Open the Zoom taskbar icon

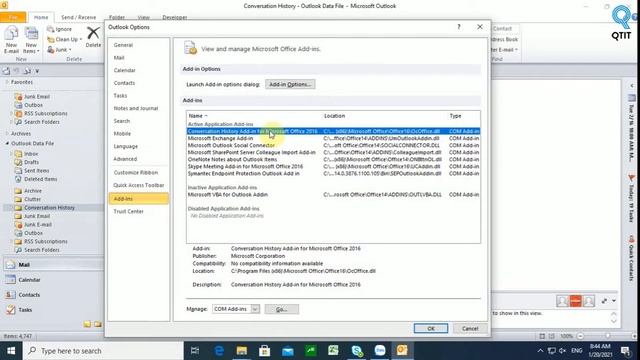(380, 351)
